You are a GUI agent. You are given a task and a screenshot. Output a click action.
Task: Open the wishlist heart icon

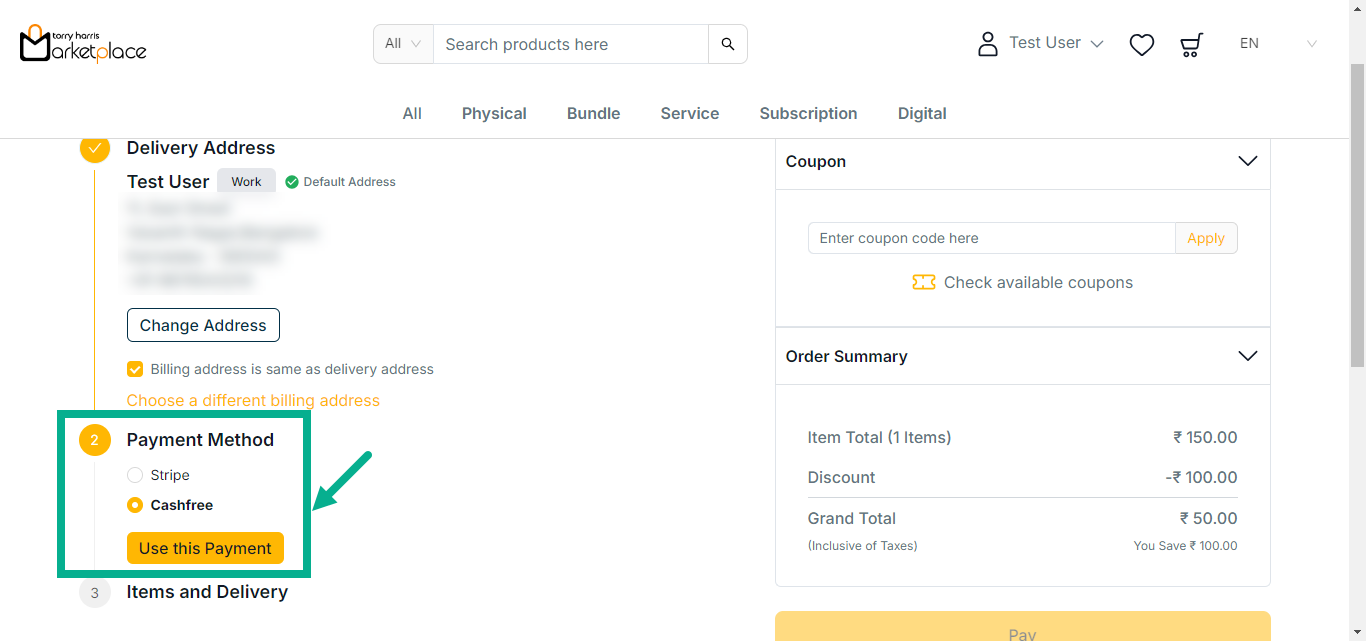(1141, 44)
